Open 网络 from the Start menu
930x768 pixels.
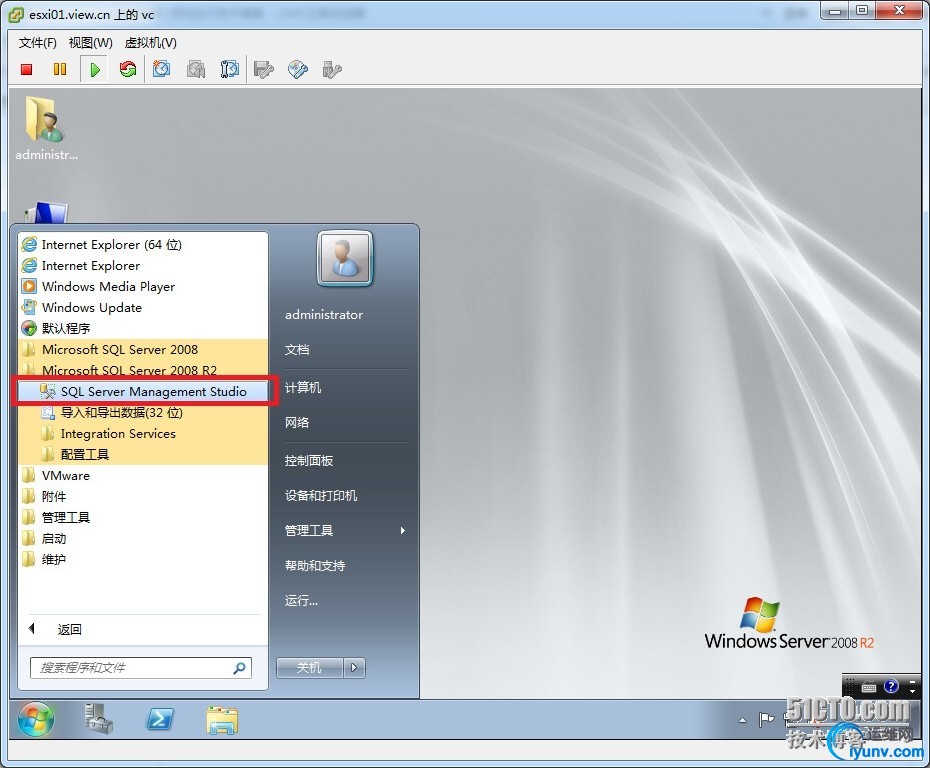pos(297,423)
